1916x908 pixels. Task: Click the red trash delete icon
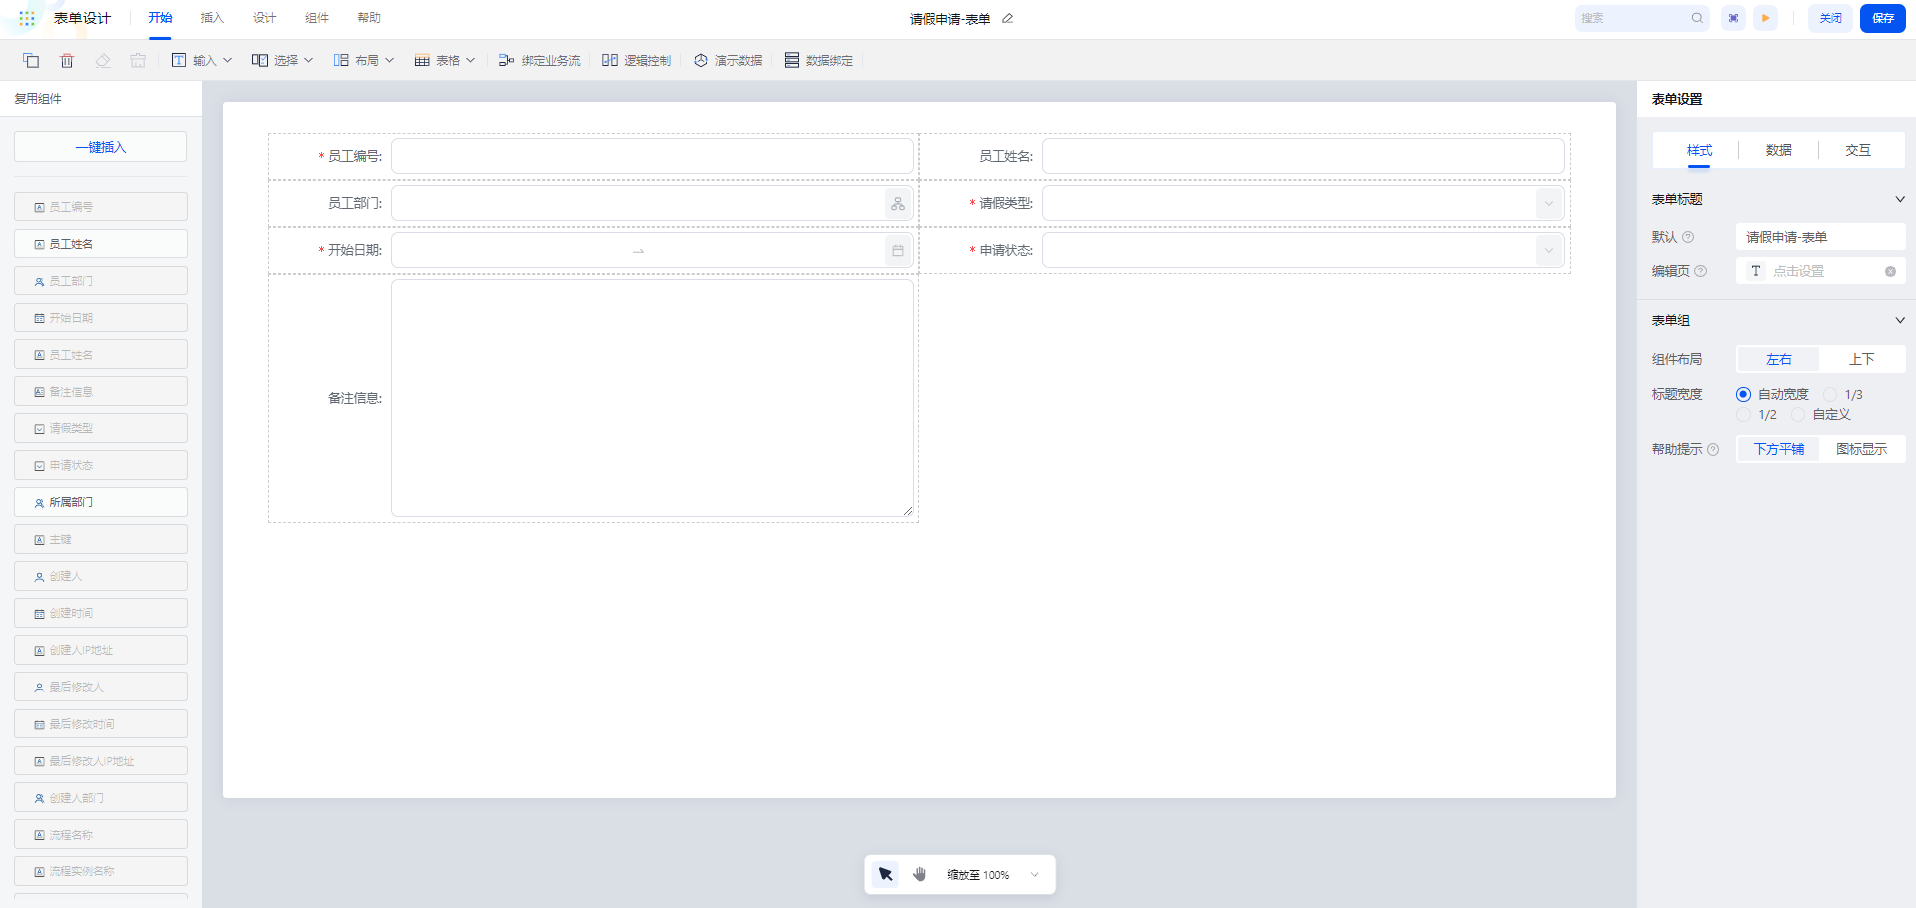[x=67, y=60]
